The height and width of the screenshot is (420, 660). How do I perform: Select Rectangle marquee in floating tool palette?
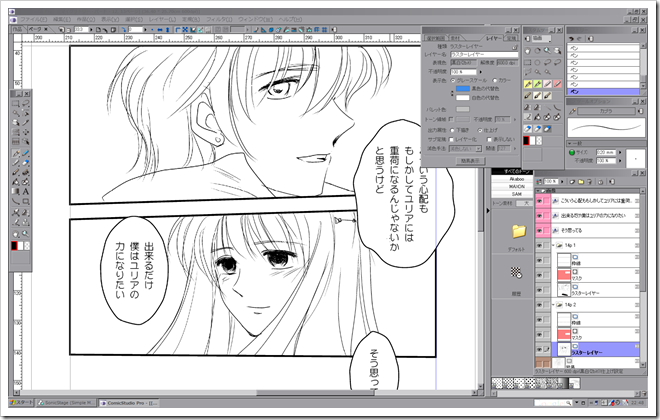[x=528, y=62]
